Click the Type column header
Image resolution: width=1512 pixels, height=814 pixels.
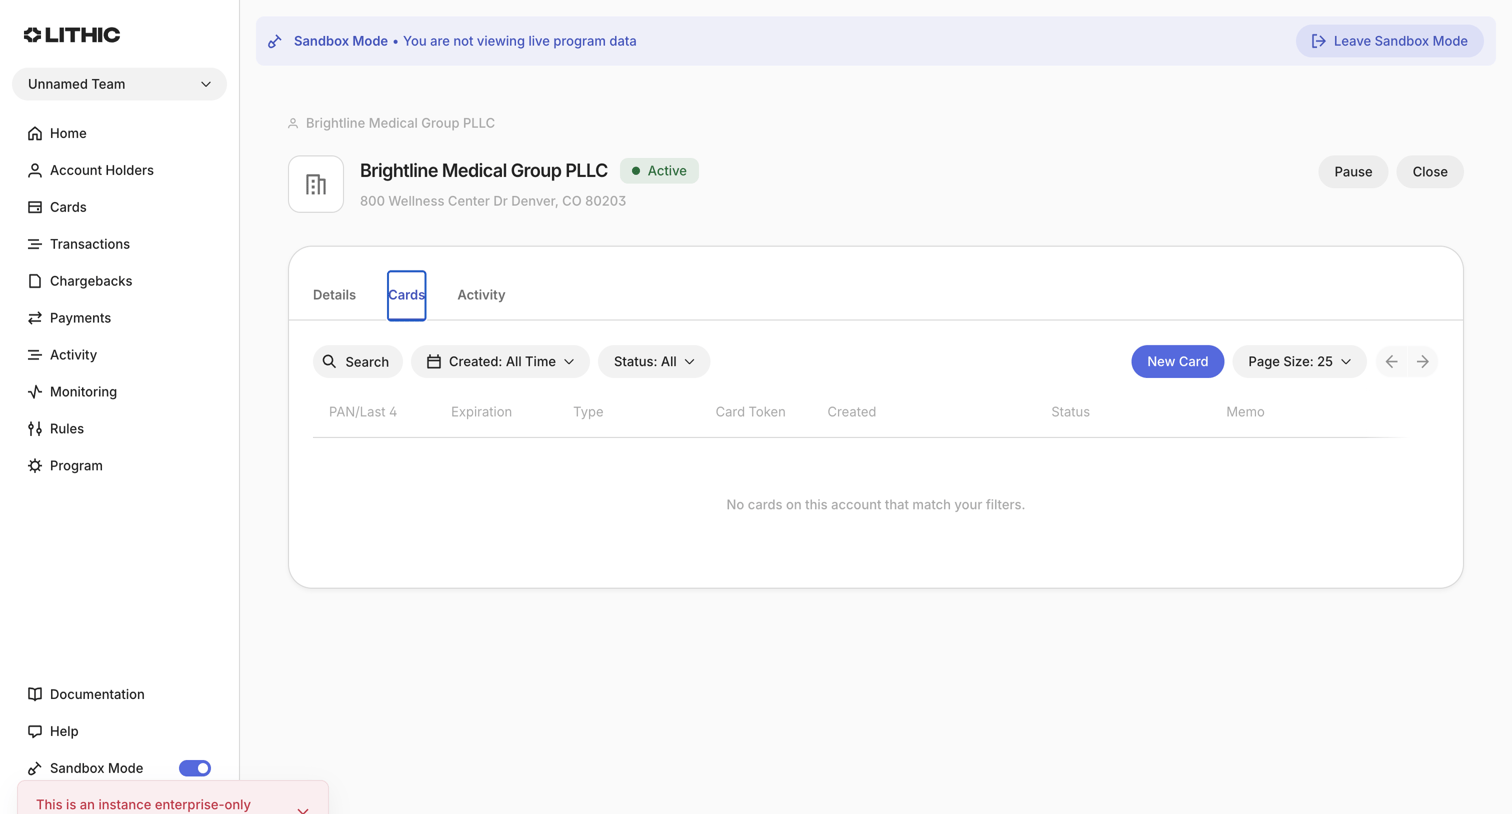[588, 412]
